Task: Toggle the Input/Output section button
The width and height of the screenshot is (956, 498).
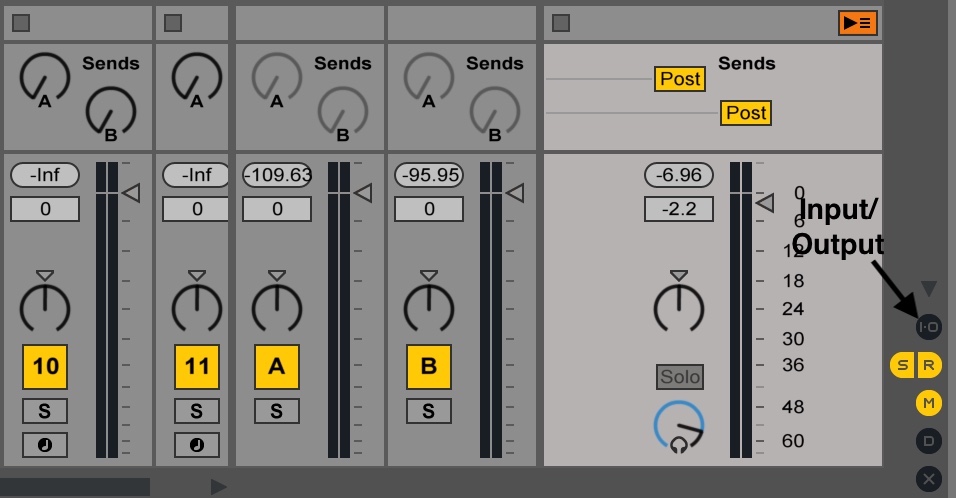Action: click(x=929, y=327)
